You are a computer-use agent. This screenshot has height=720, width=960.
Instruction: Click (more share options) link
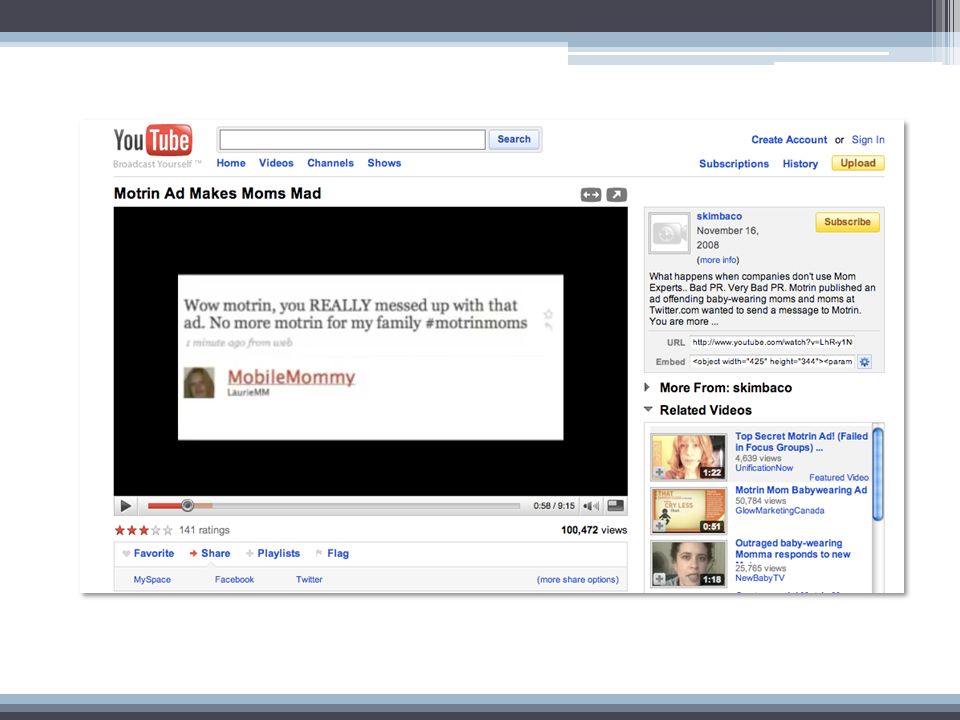pyautogui.click(x=578, y=579)
